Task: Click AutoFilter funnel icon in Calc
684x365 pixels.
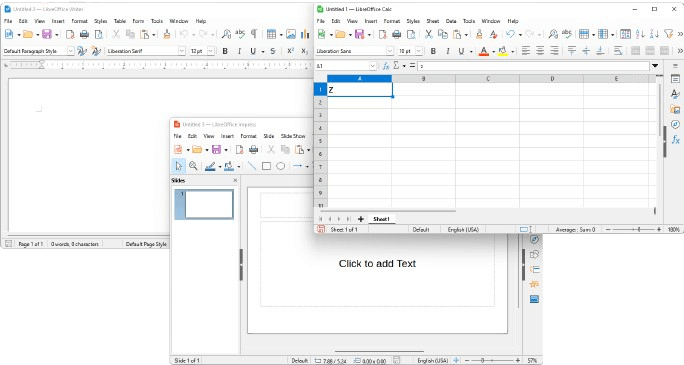Action: pyautogui.click(x=668, y=34)
